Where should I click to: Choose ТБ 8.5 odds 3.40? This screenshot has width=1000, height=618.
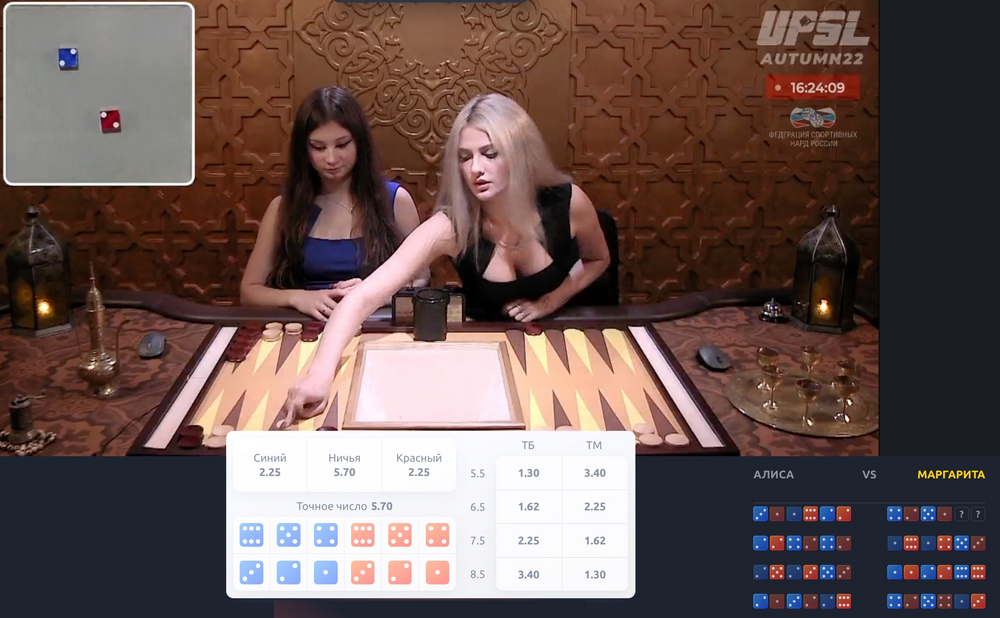pyautogui.click(x=529, y=574)
